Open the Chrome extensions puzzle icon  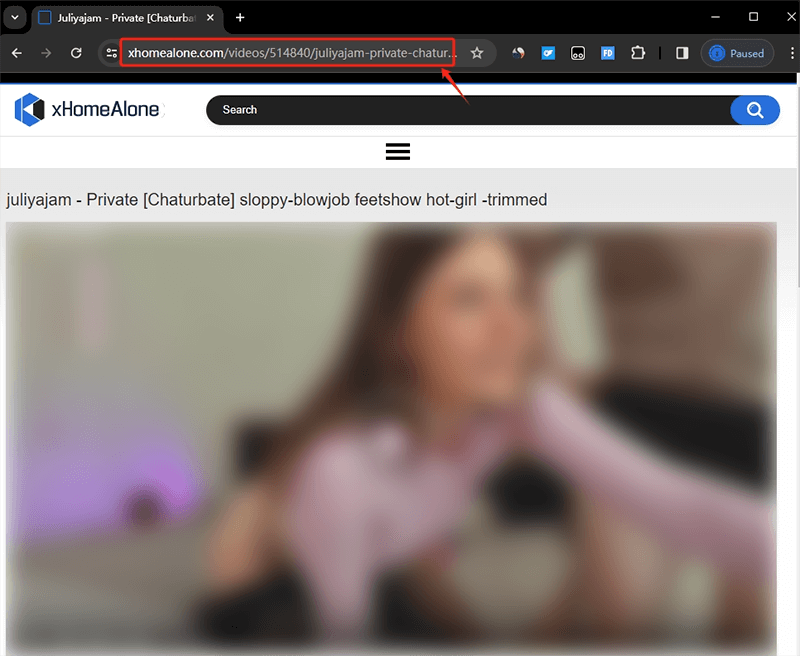(638, 53)
